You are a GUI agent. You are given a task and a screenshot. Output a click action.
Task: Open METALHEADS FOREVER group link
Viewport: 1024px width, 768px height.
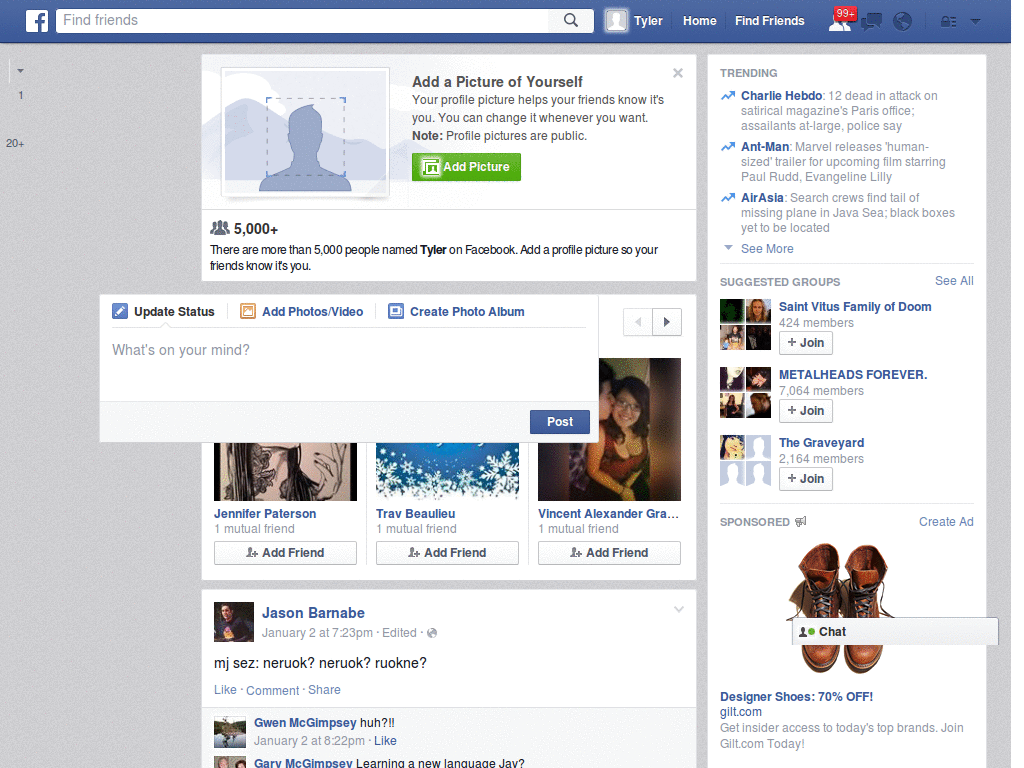(x=853, y=375)
